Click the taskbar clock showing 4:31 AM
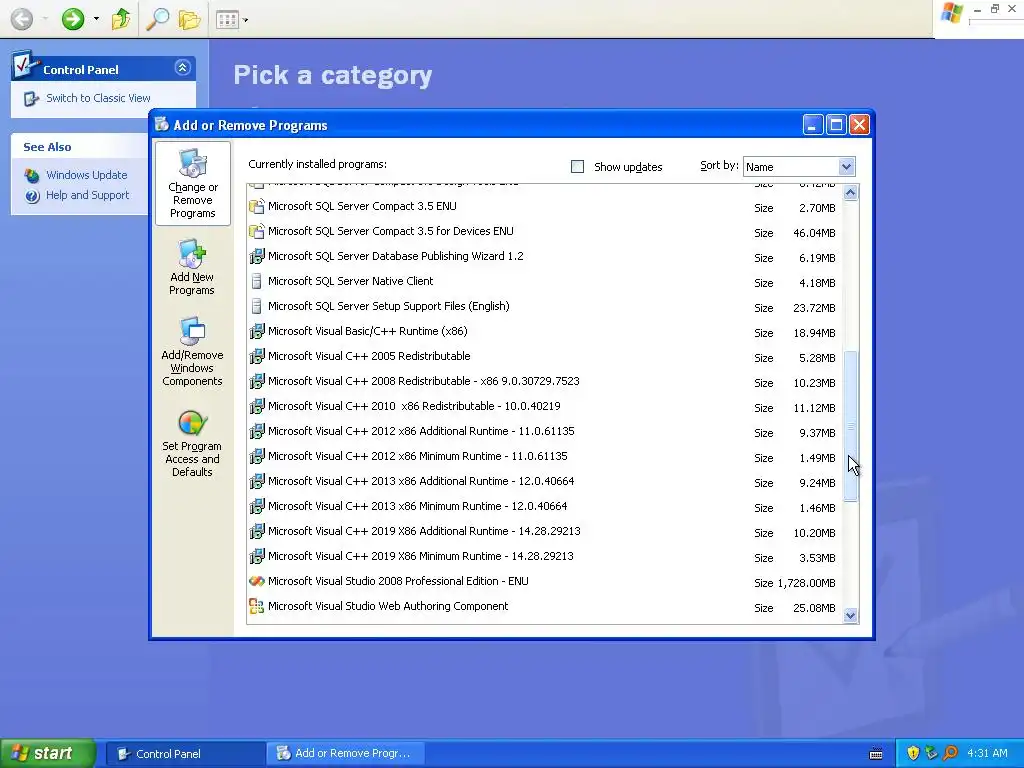Screen dimensions: 1024x768 coord(987,754)
